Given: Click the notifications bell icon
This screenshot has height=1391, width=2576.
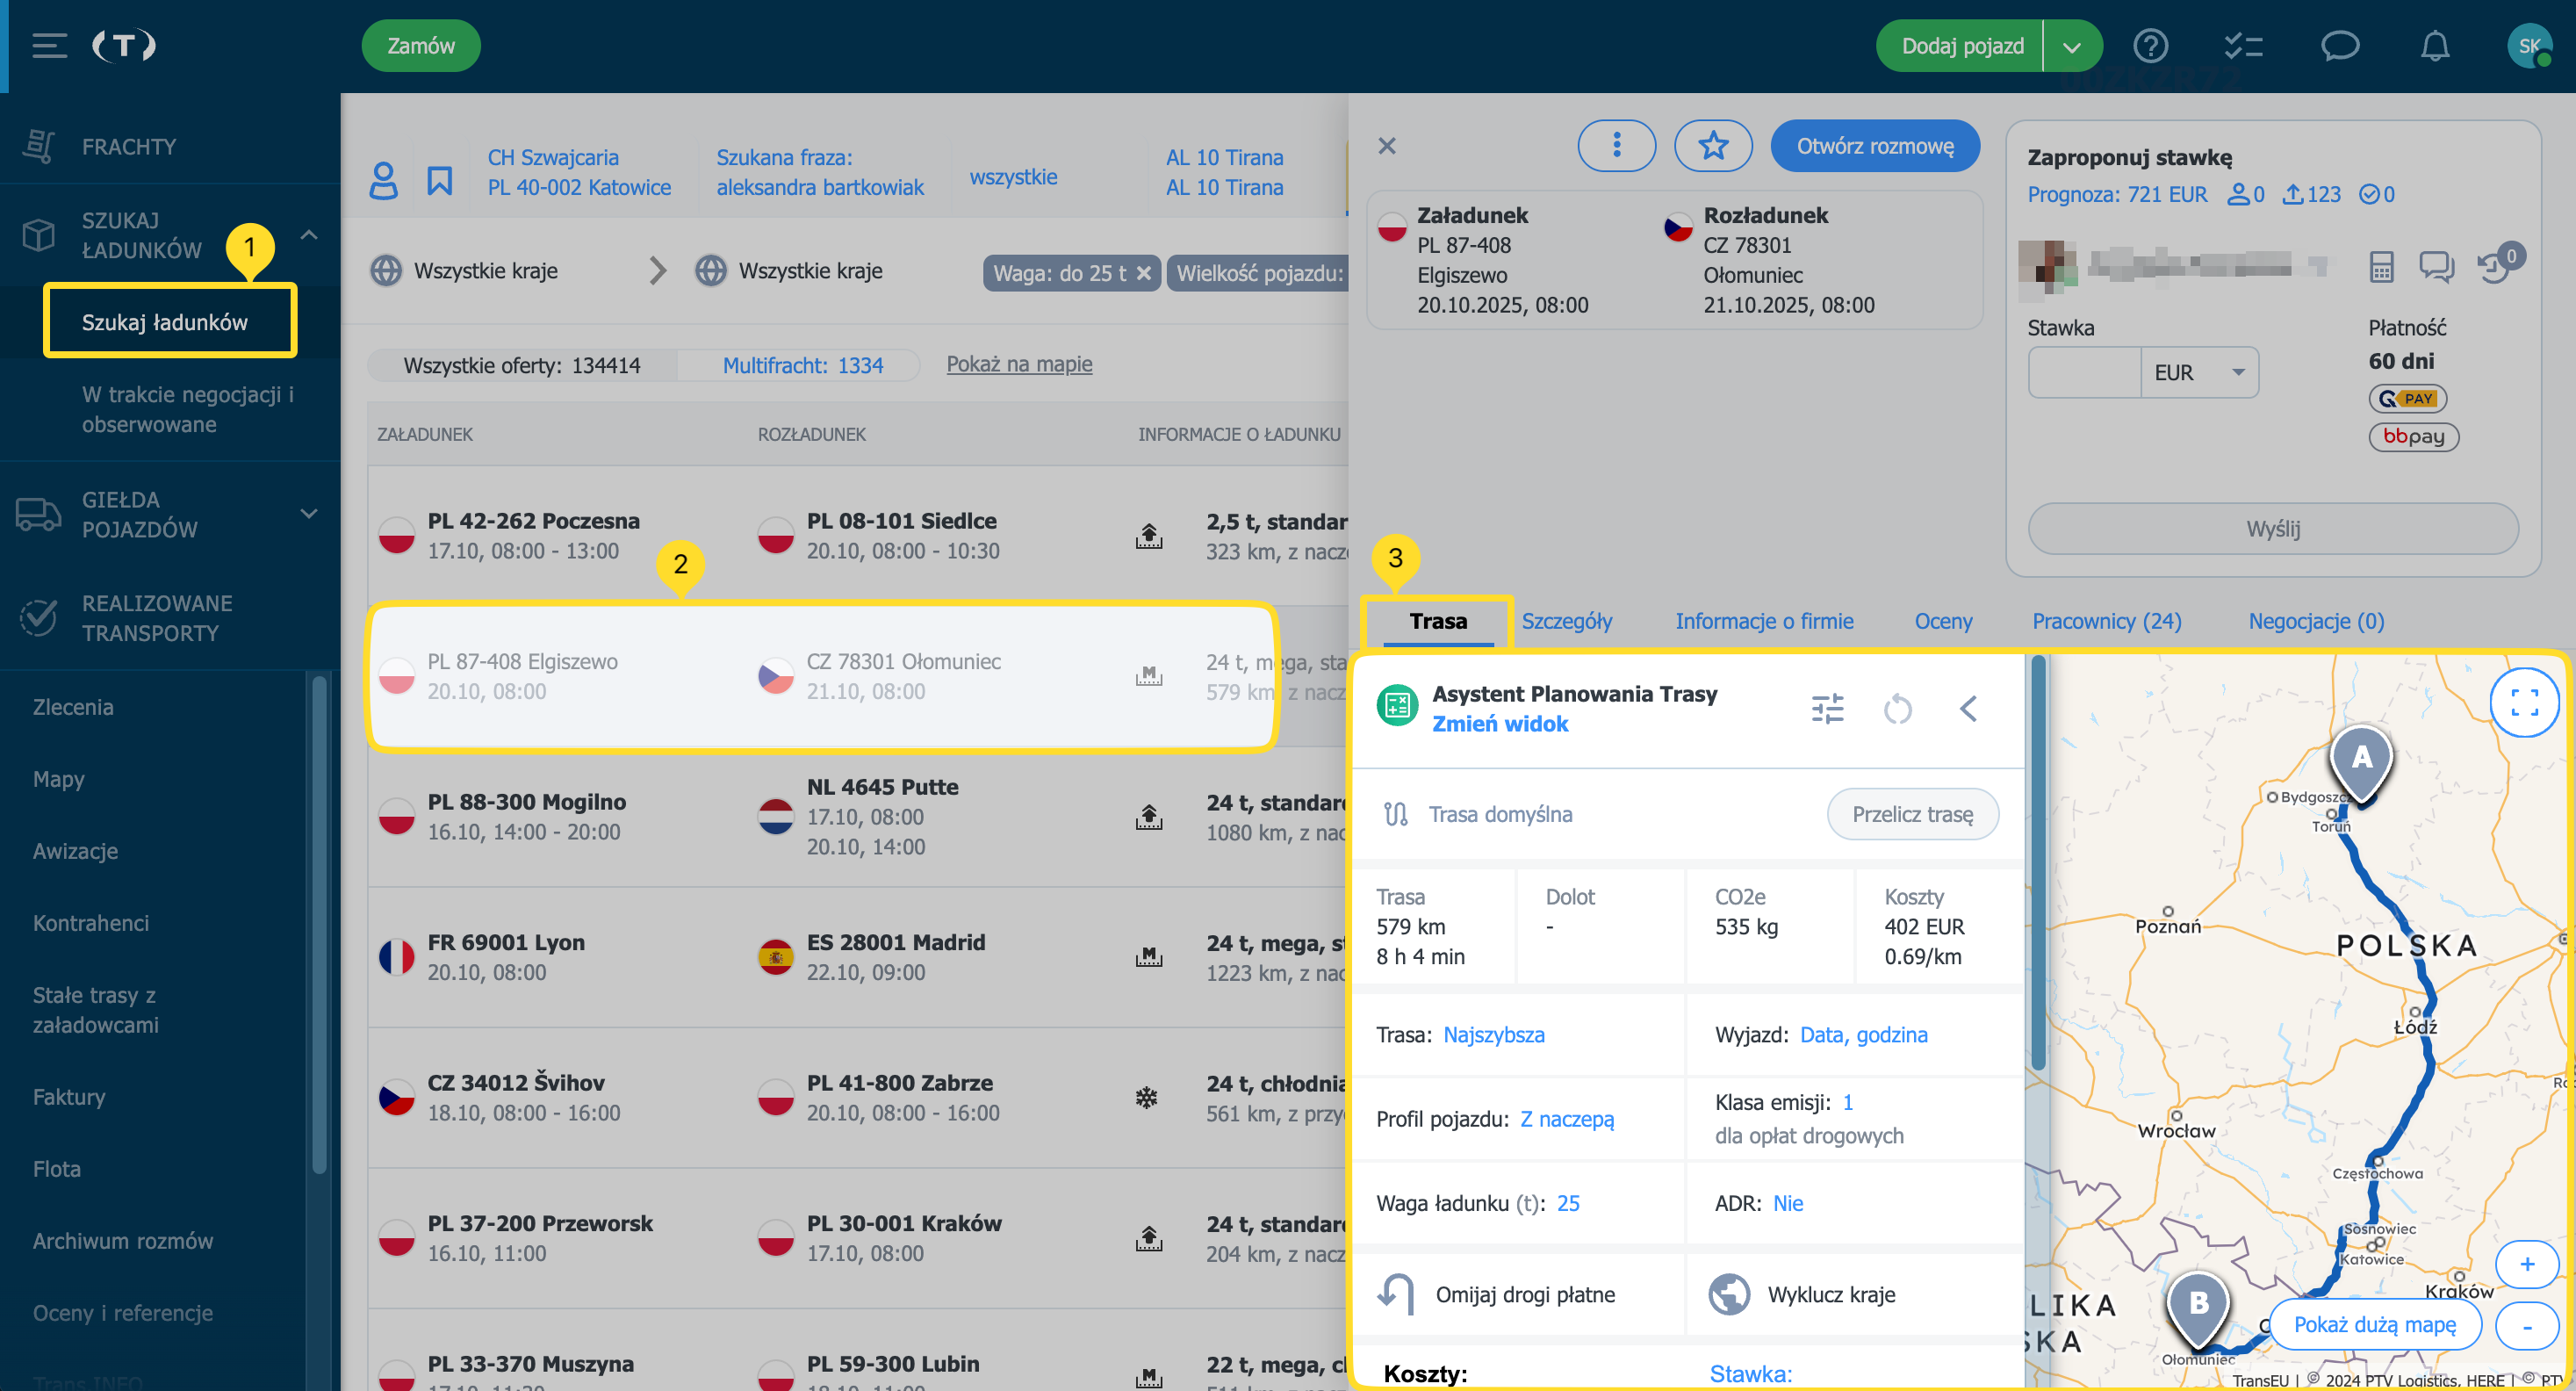Looking at the screenshot, I should [x=2434, y=46].
